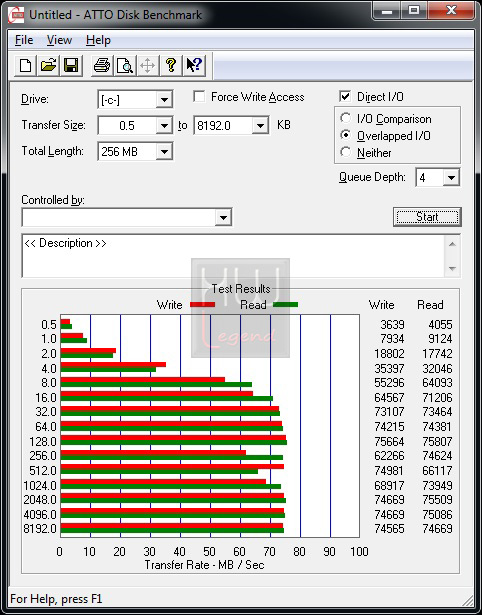Activate the context help pointer icon
The image size is (482, 615).
(194, 65)
